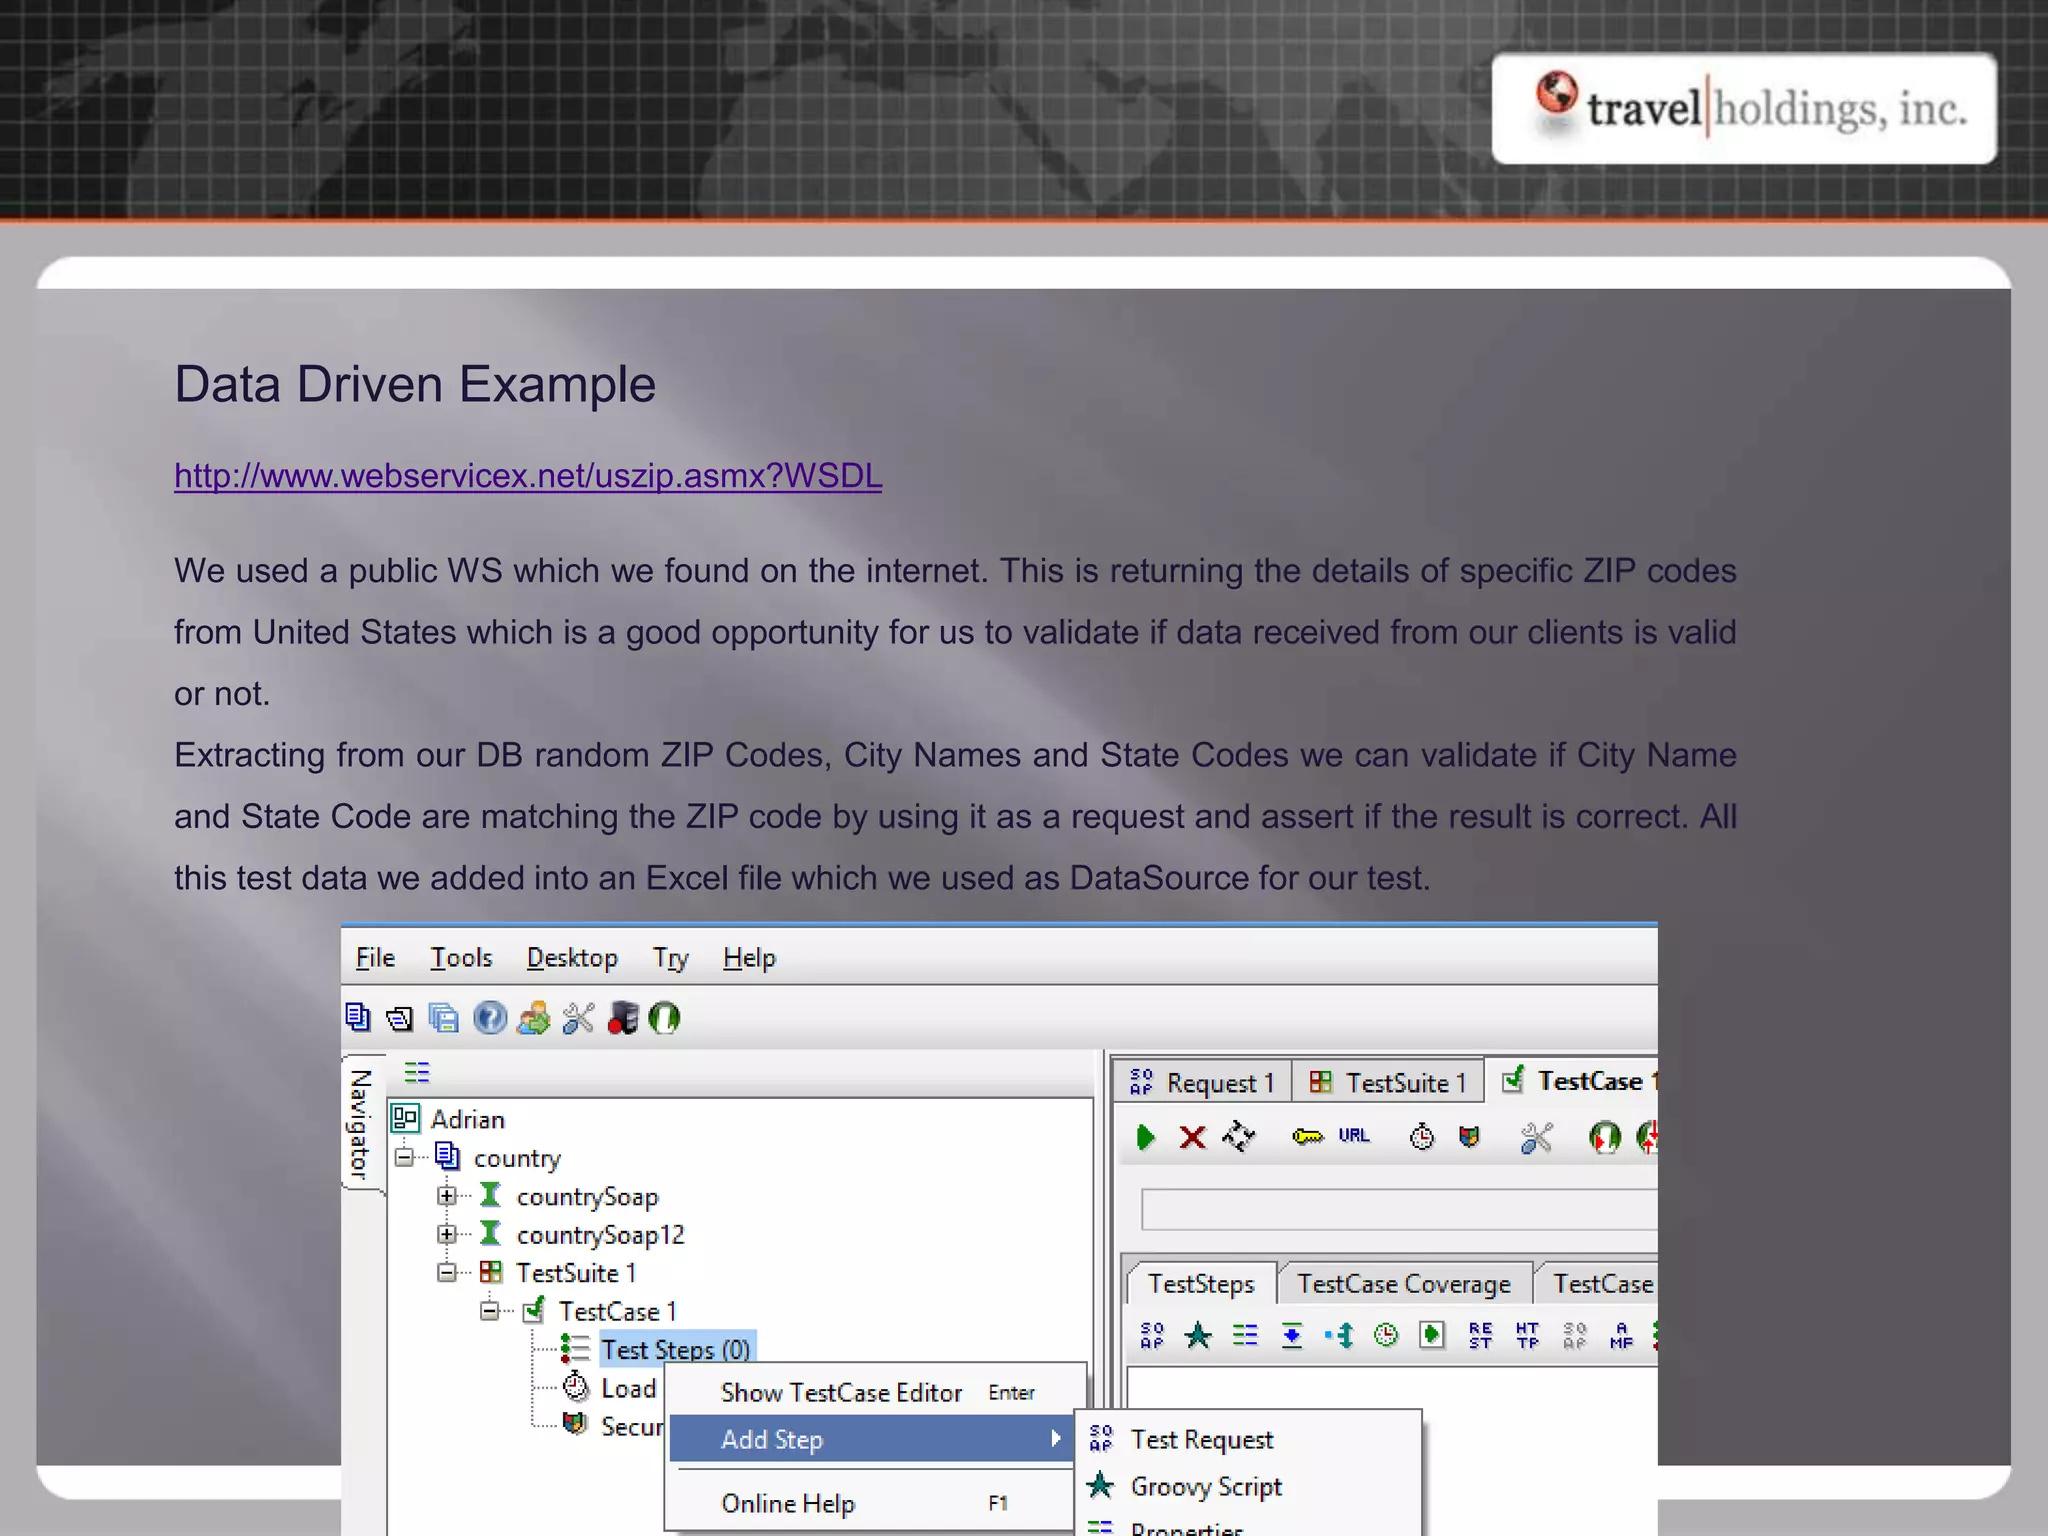Click the stopwatch load test icon
The image size is (2048, 1536).
click(x=1421, y=1137)
